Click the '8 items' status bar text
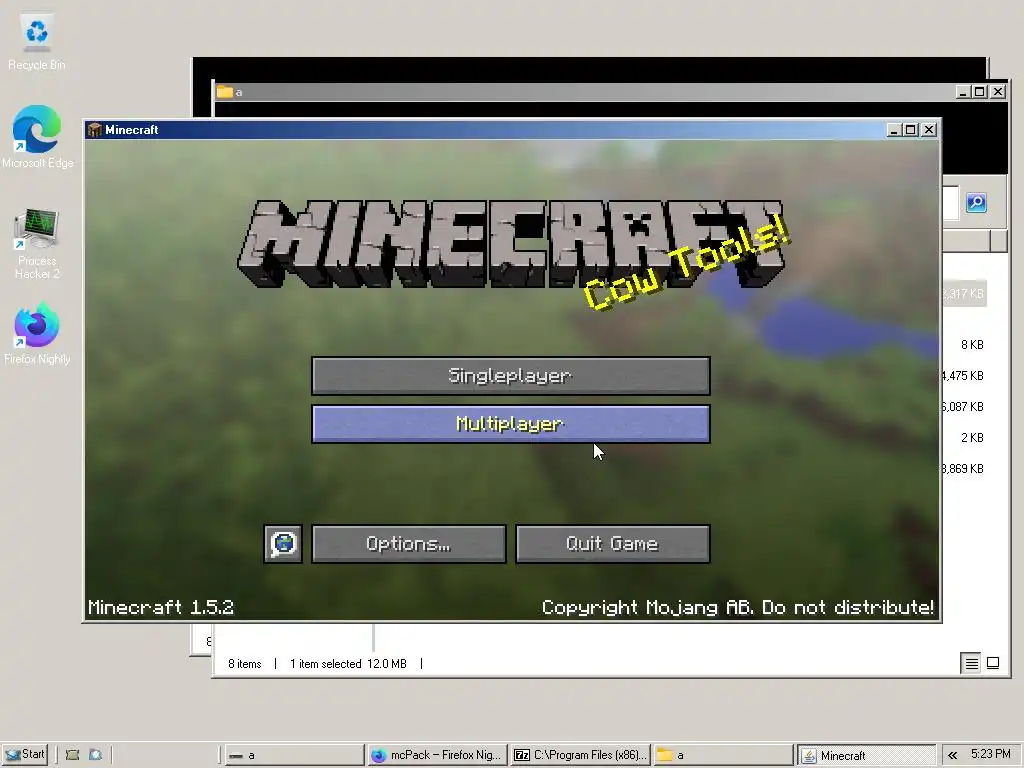1024x768 pixels. (244, 664)
